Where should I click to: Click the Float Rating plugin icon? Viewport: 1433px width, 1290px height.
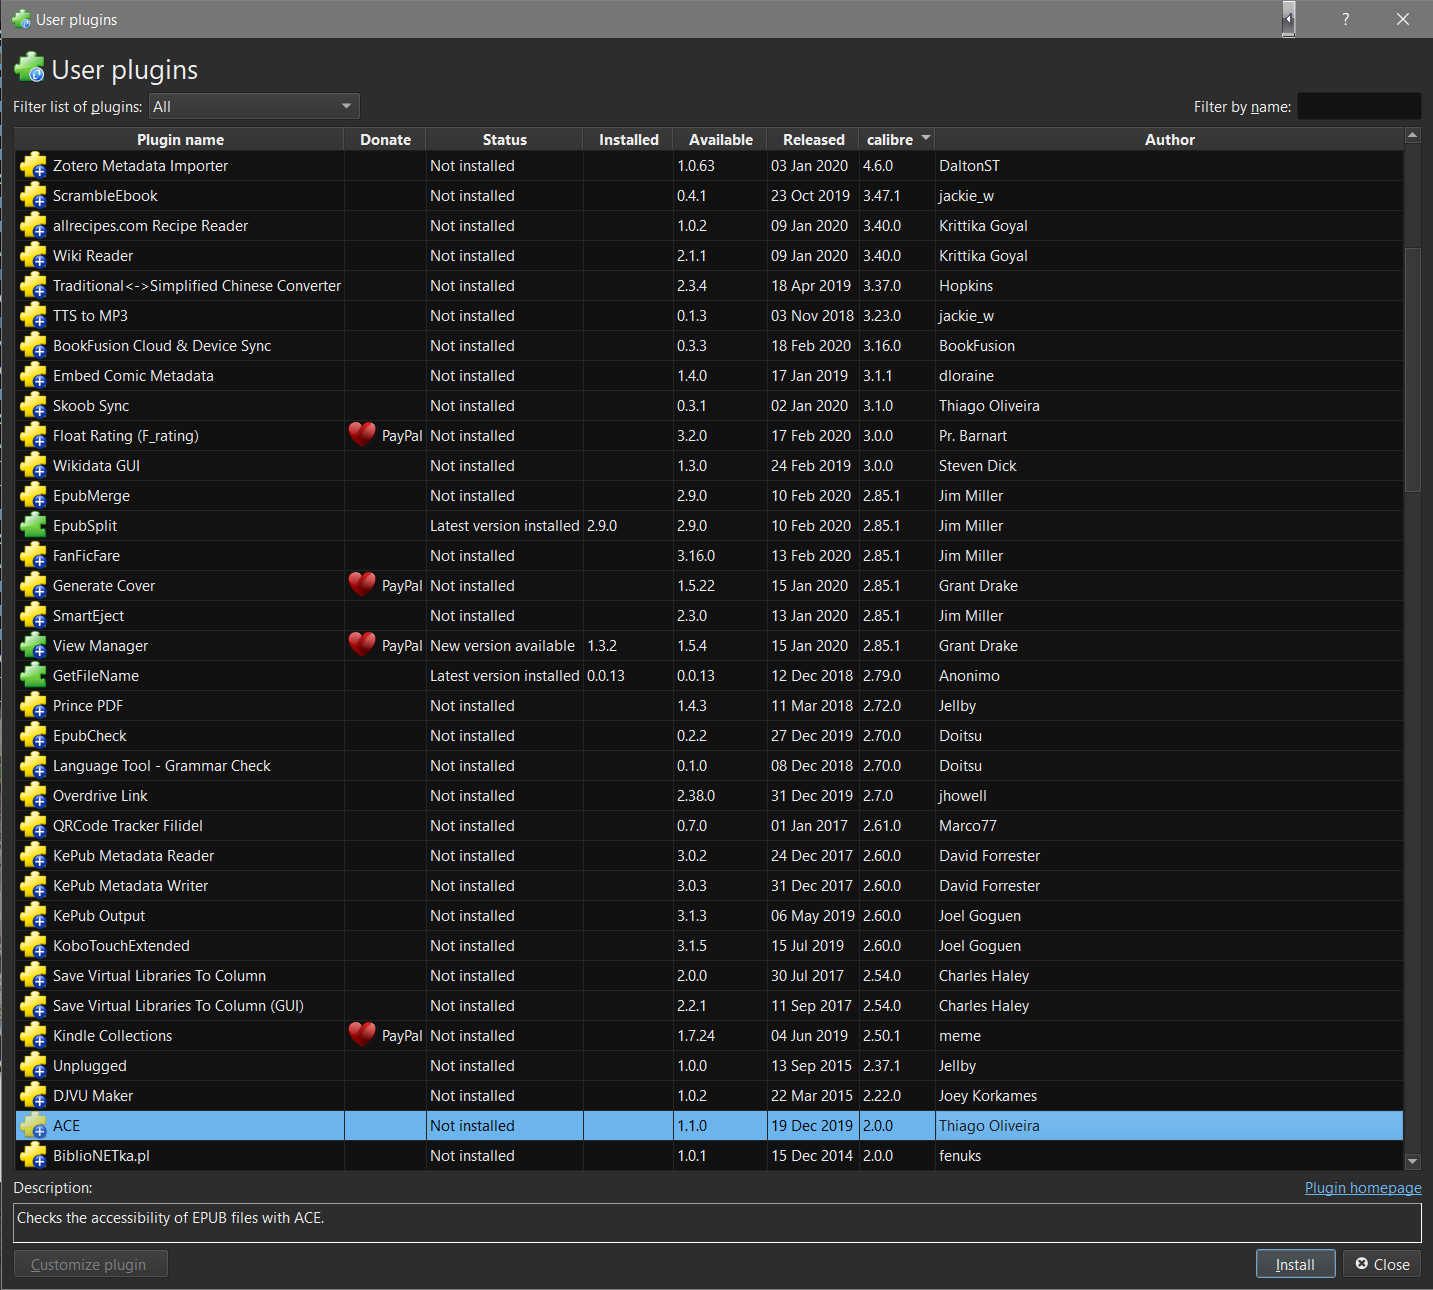coord(33,436)
